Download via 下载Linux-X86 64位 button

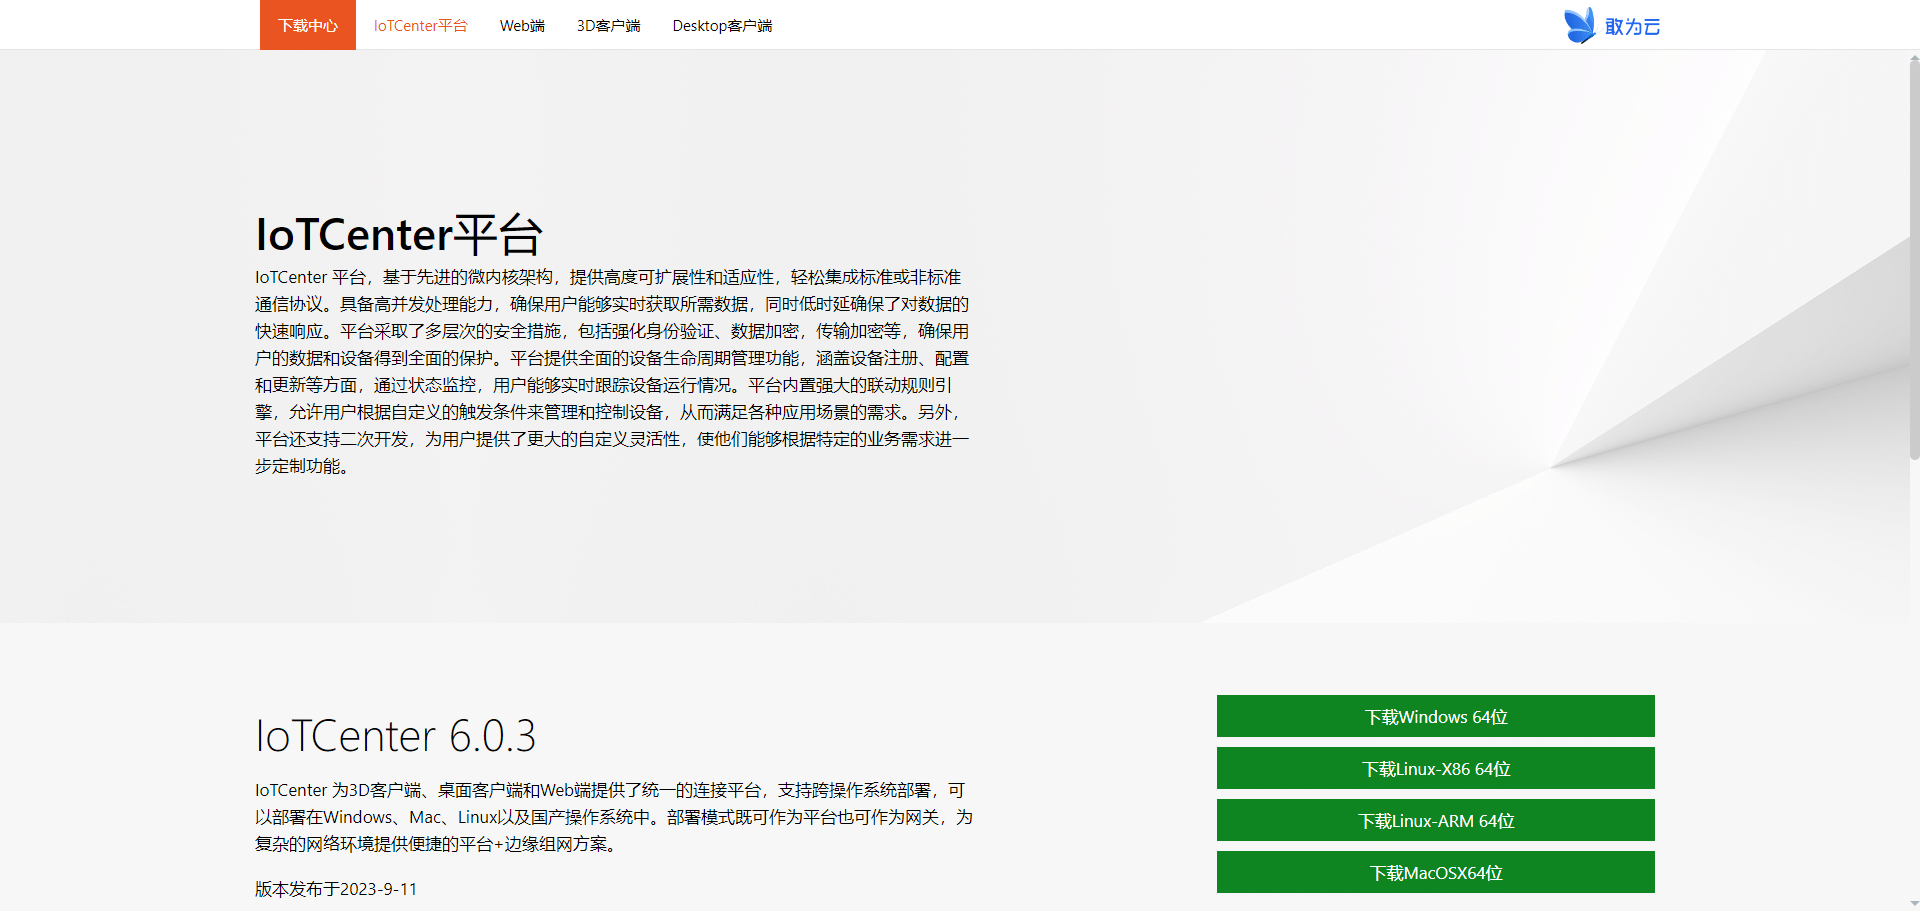(x=1436, y=768)
